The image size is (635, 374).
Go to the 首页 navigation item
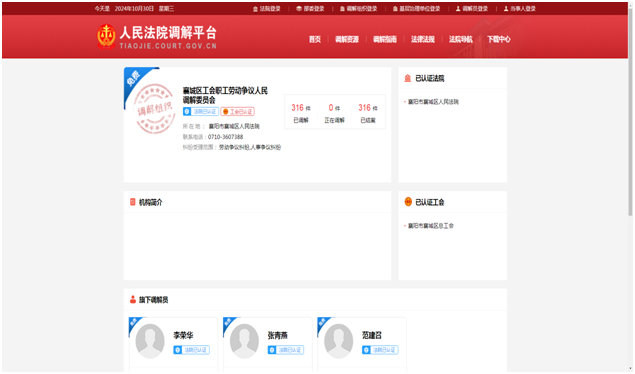point(315,39)
